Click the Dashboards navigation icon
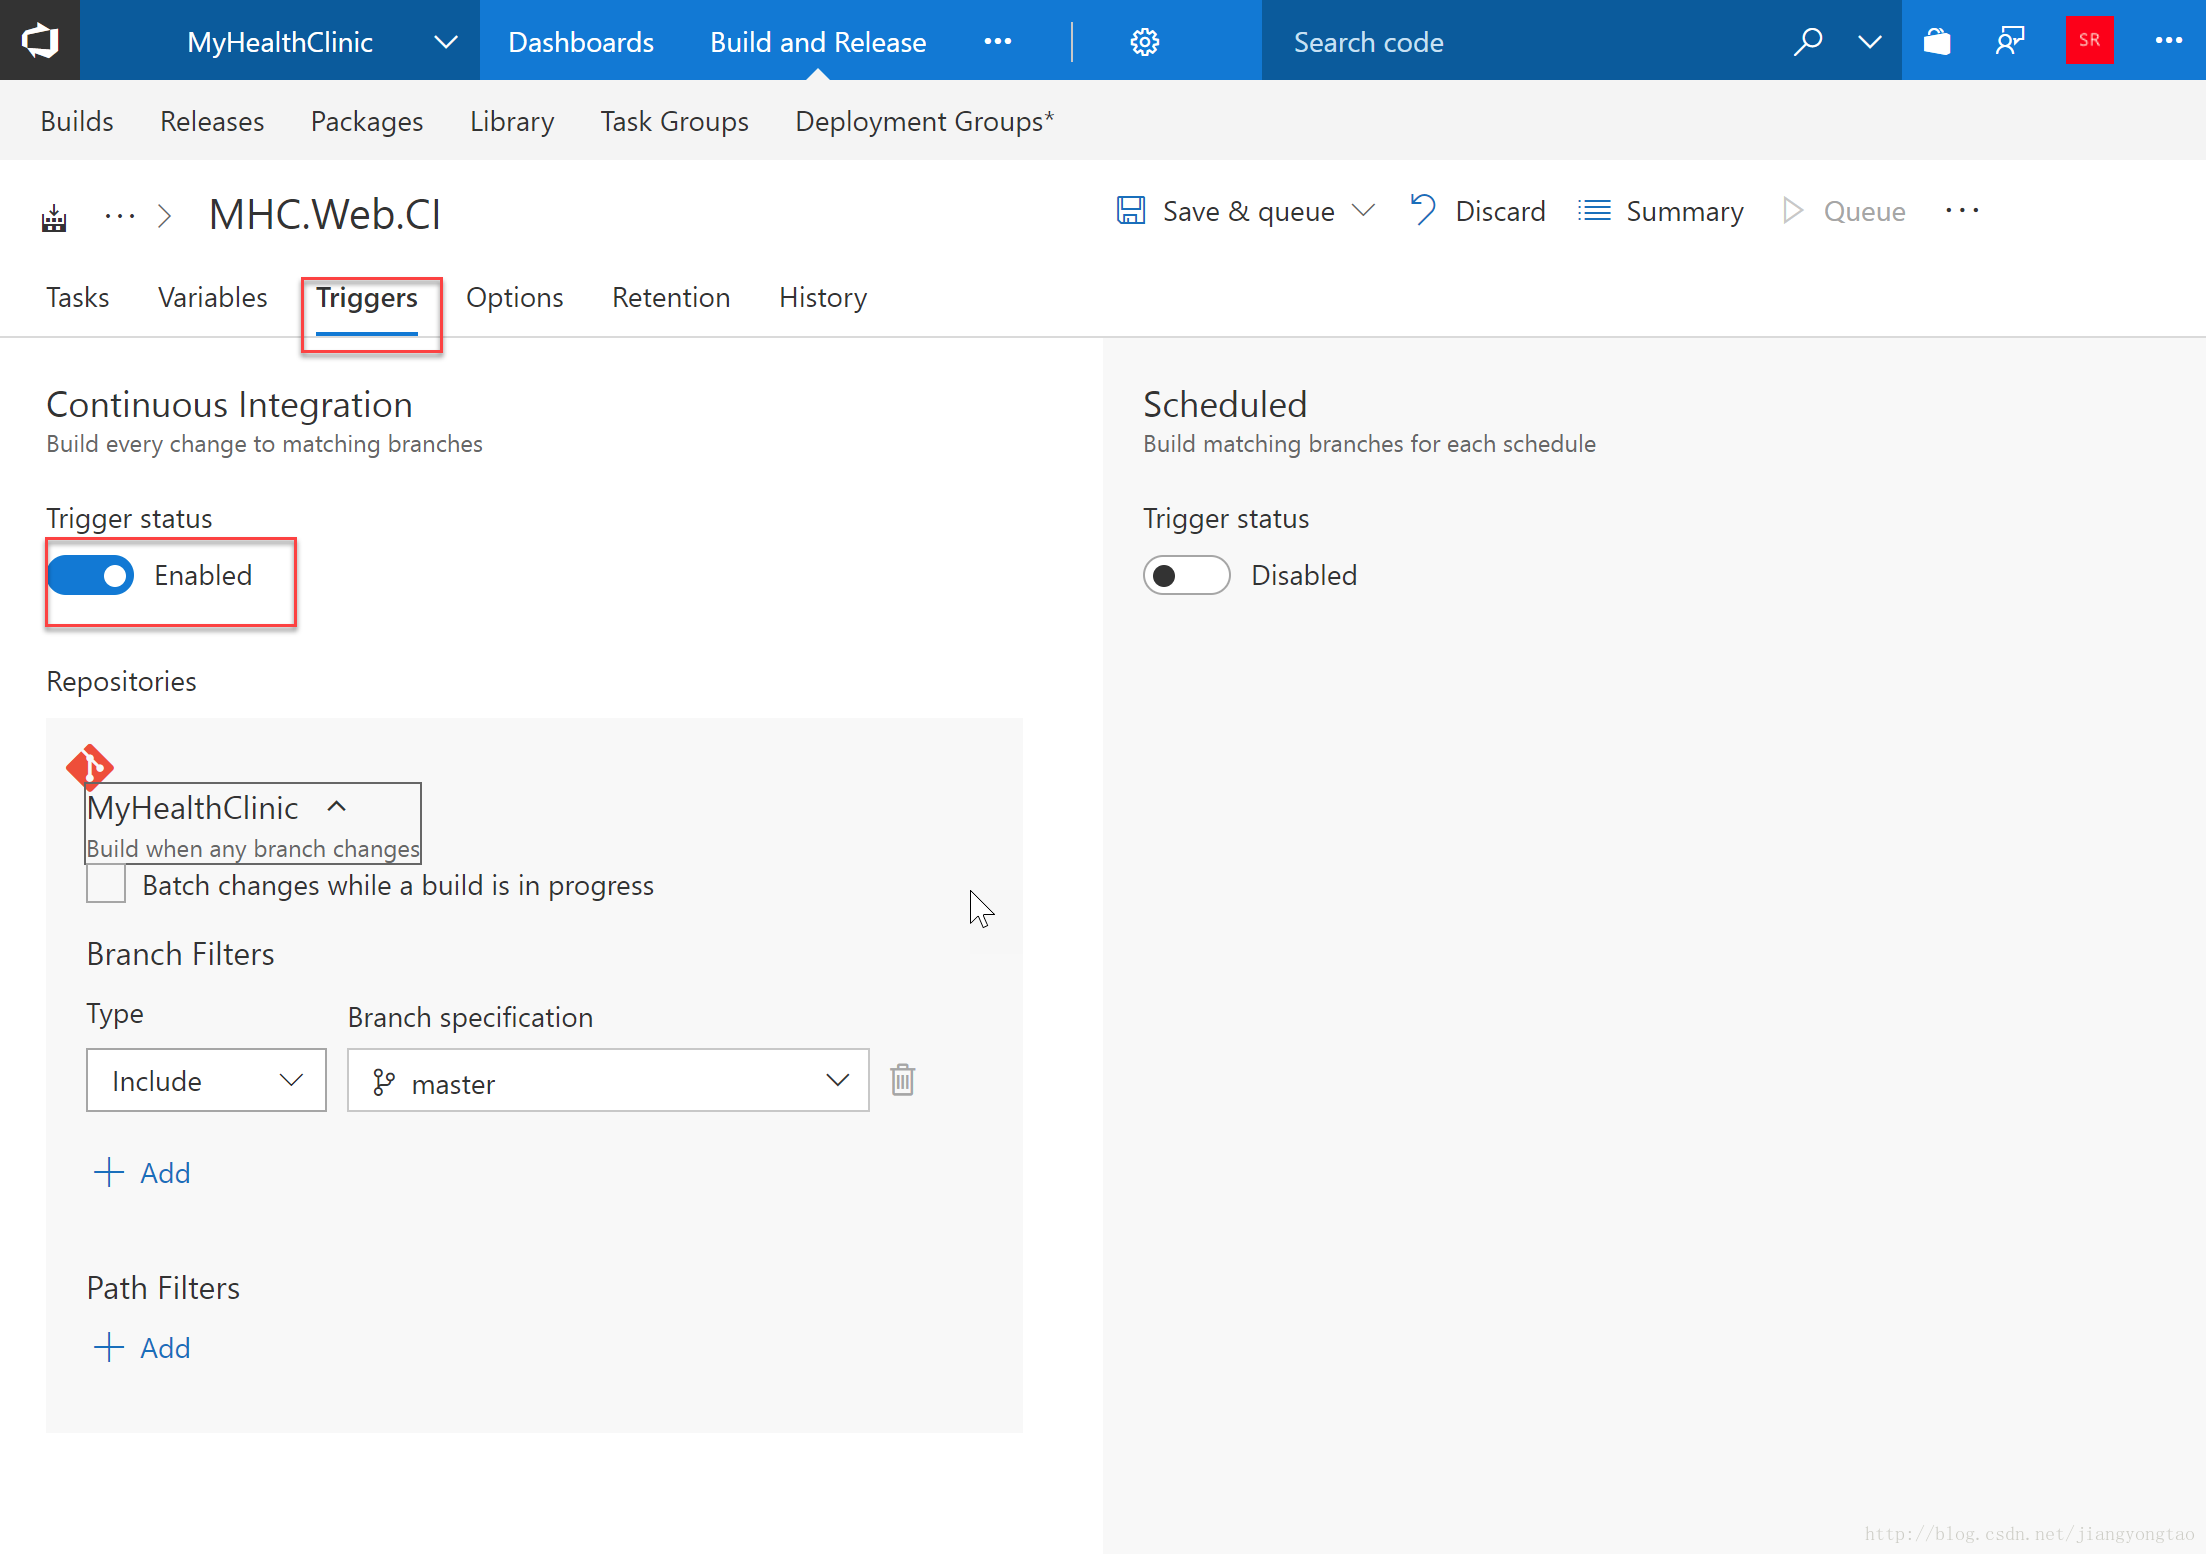Image resolution: width=2206 pixels, height=1554 pixels. pyautogui.click(x=580, y=42)
